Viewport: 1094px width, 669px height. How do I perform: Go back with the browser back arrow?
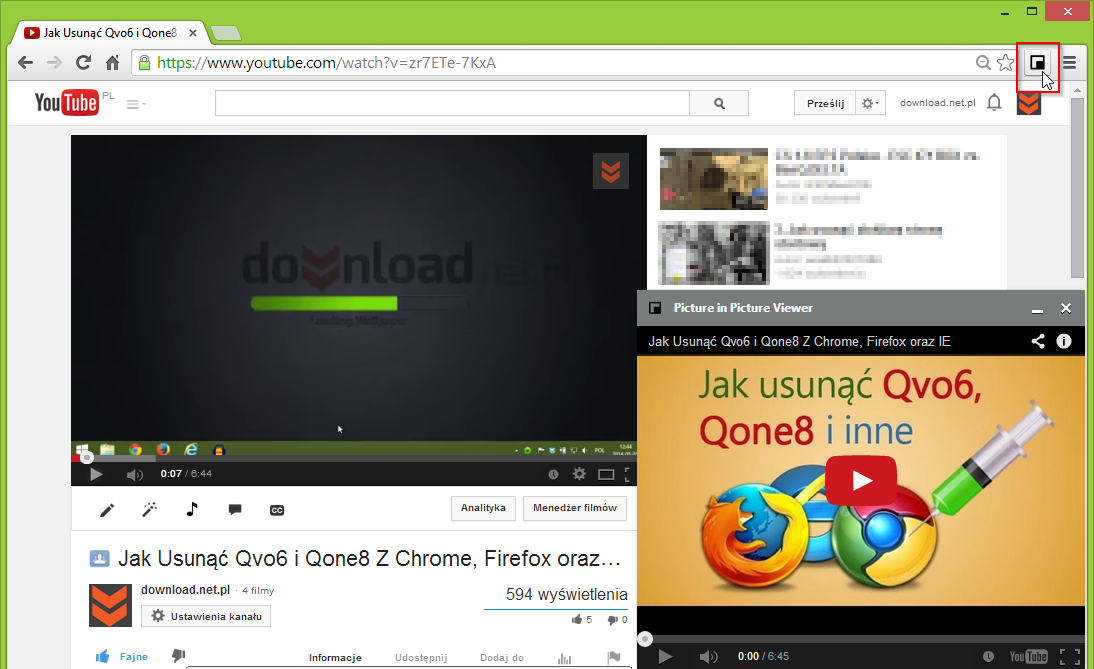[25, 63]
